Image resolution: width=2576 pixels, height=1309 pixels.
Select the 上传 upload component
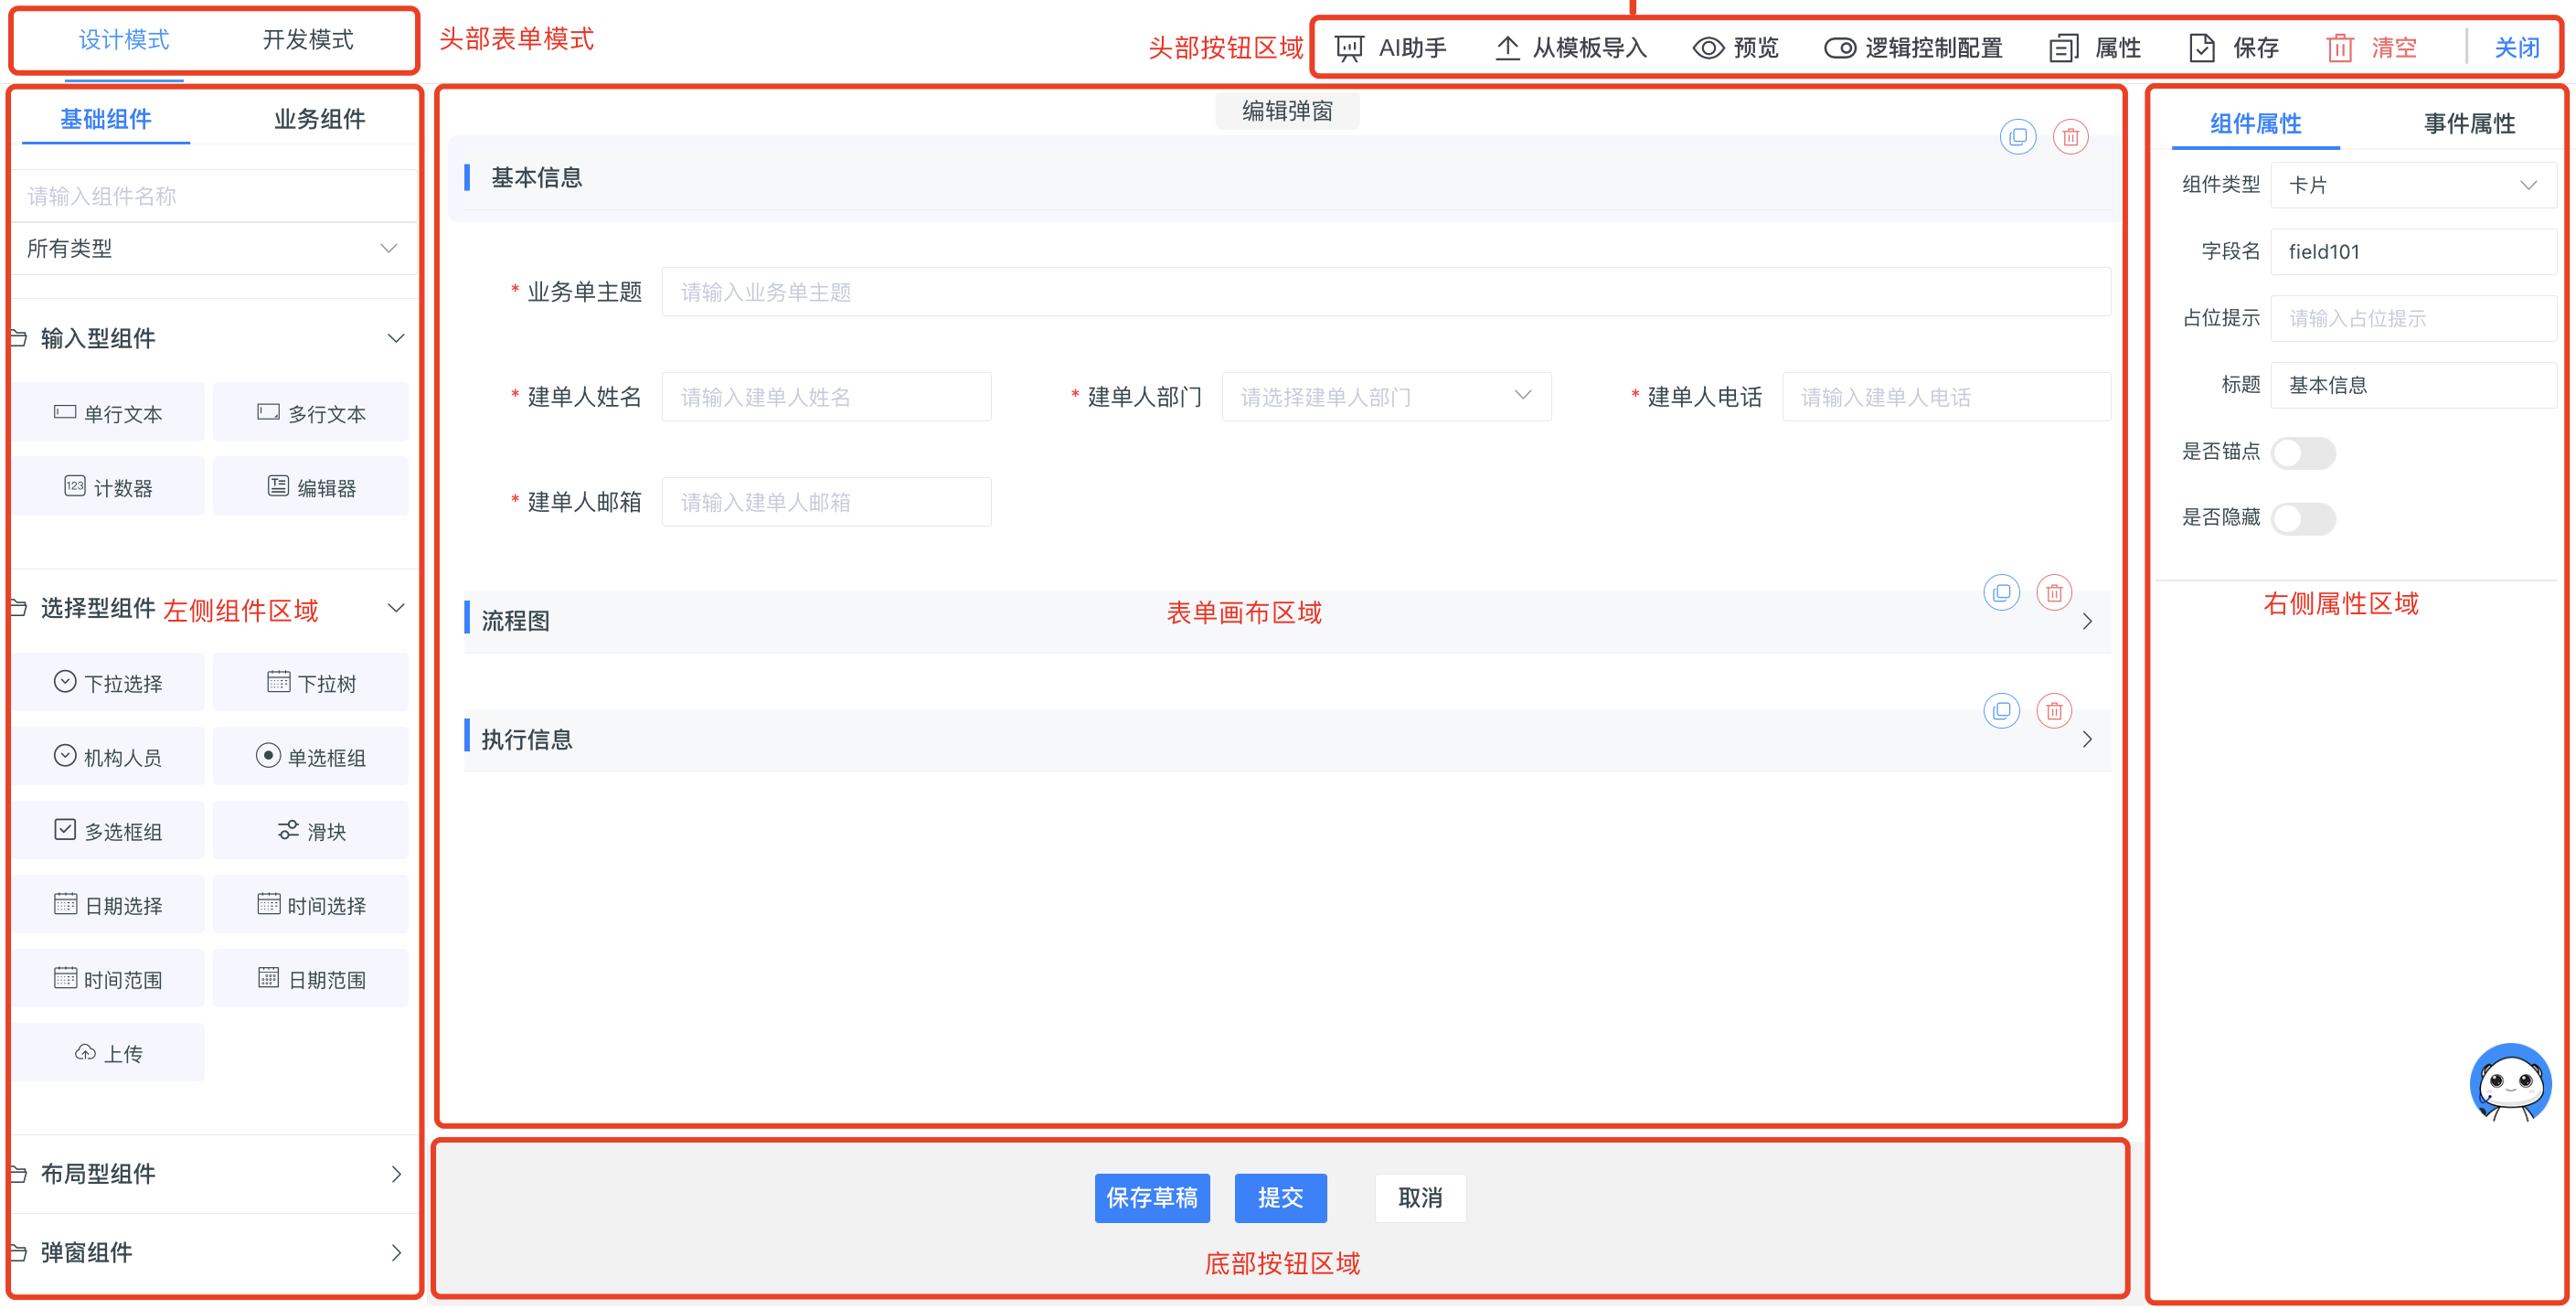coord(108,1052)
